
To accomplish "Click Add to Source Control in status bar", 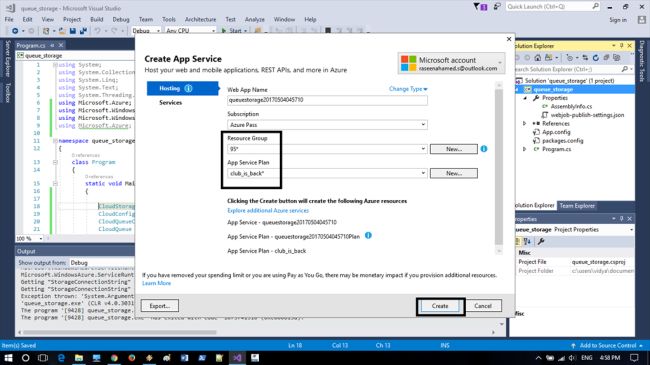I will click(x=607, y=346).
